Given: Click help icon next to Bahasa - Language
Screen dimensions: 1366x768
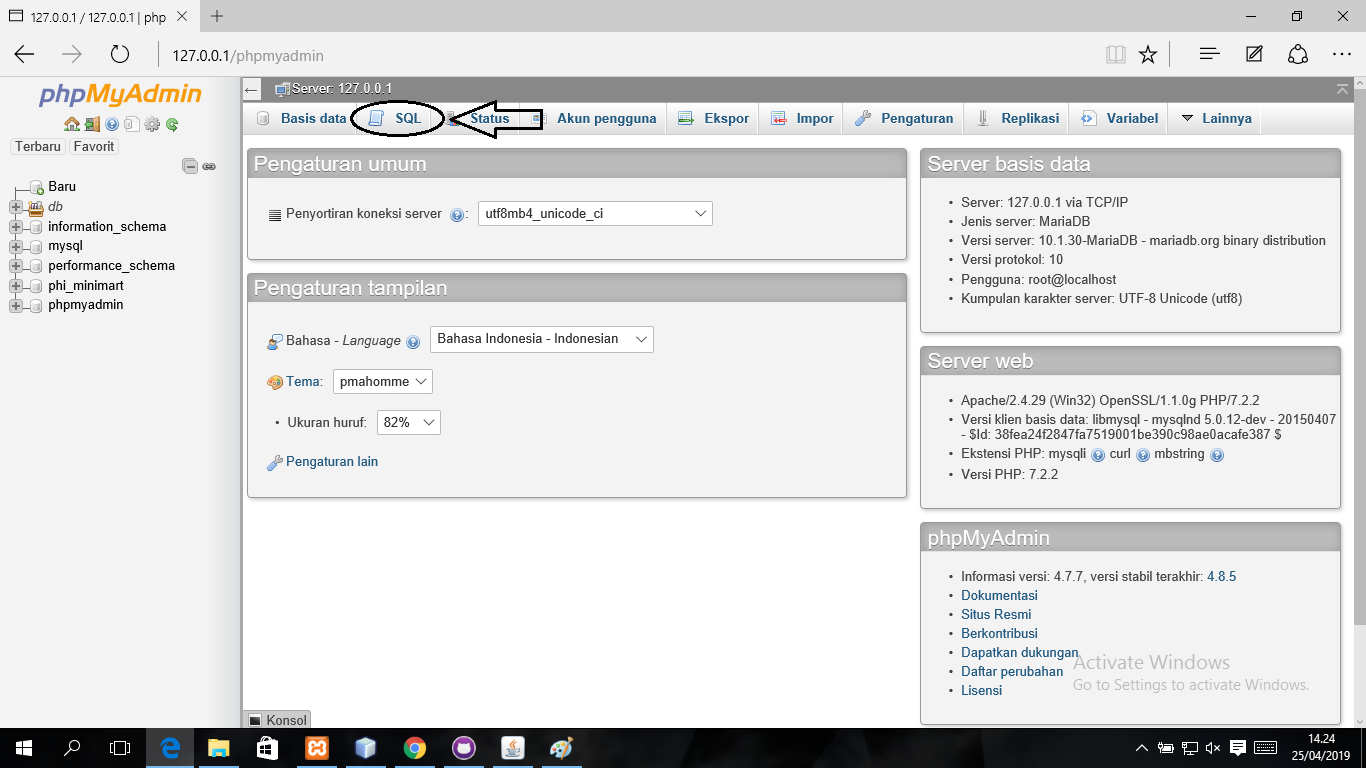Looking at the screenshot, I should pyautogui.click(x=413, y=341).
